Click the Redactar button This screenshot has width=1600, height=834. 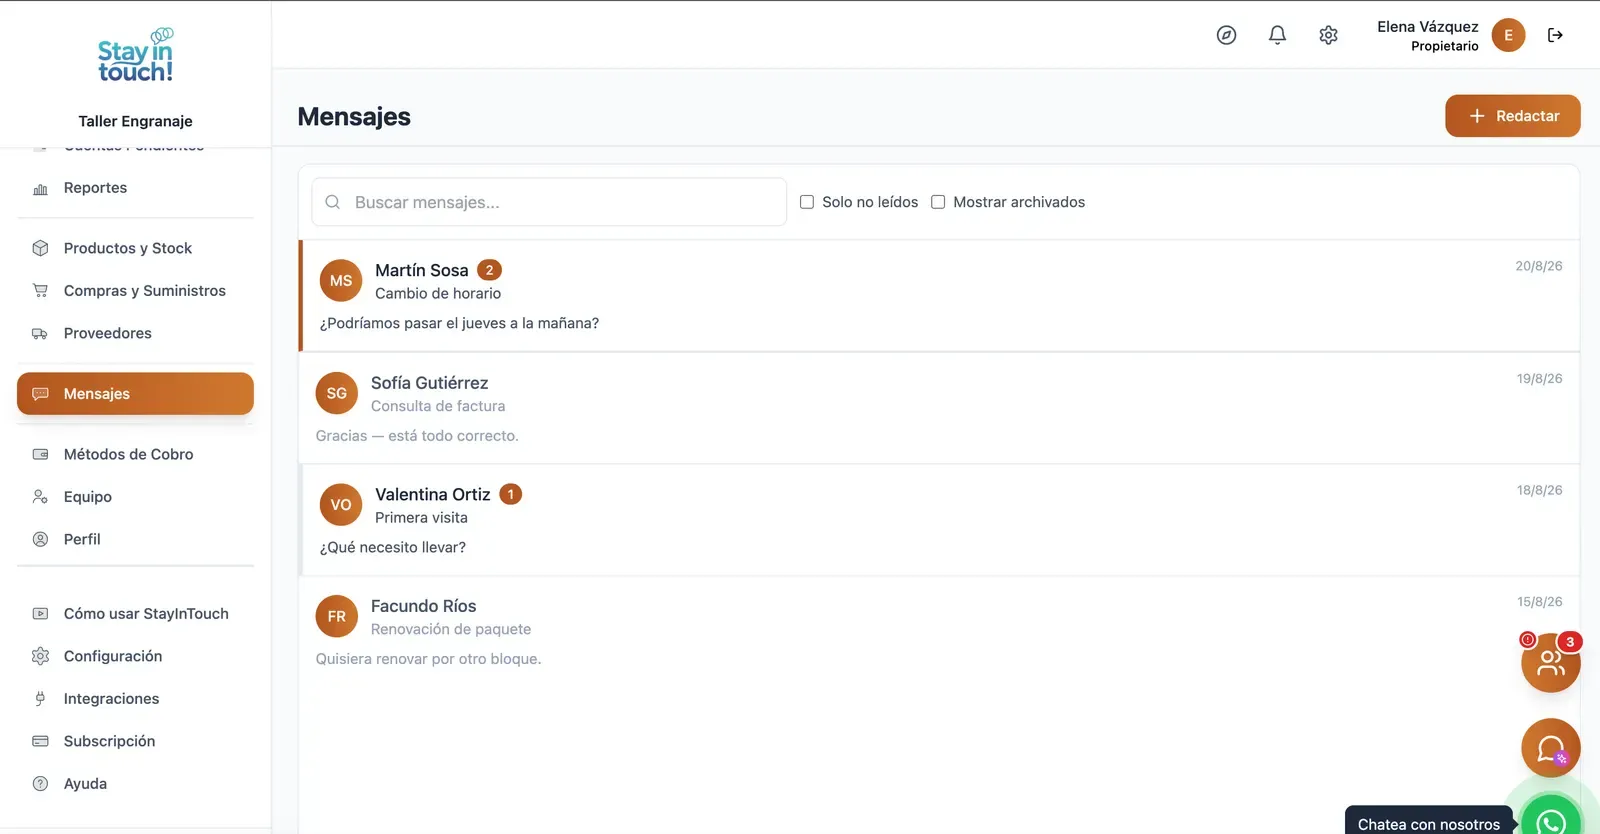click(x=1512, y=116)
